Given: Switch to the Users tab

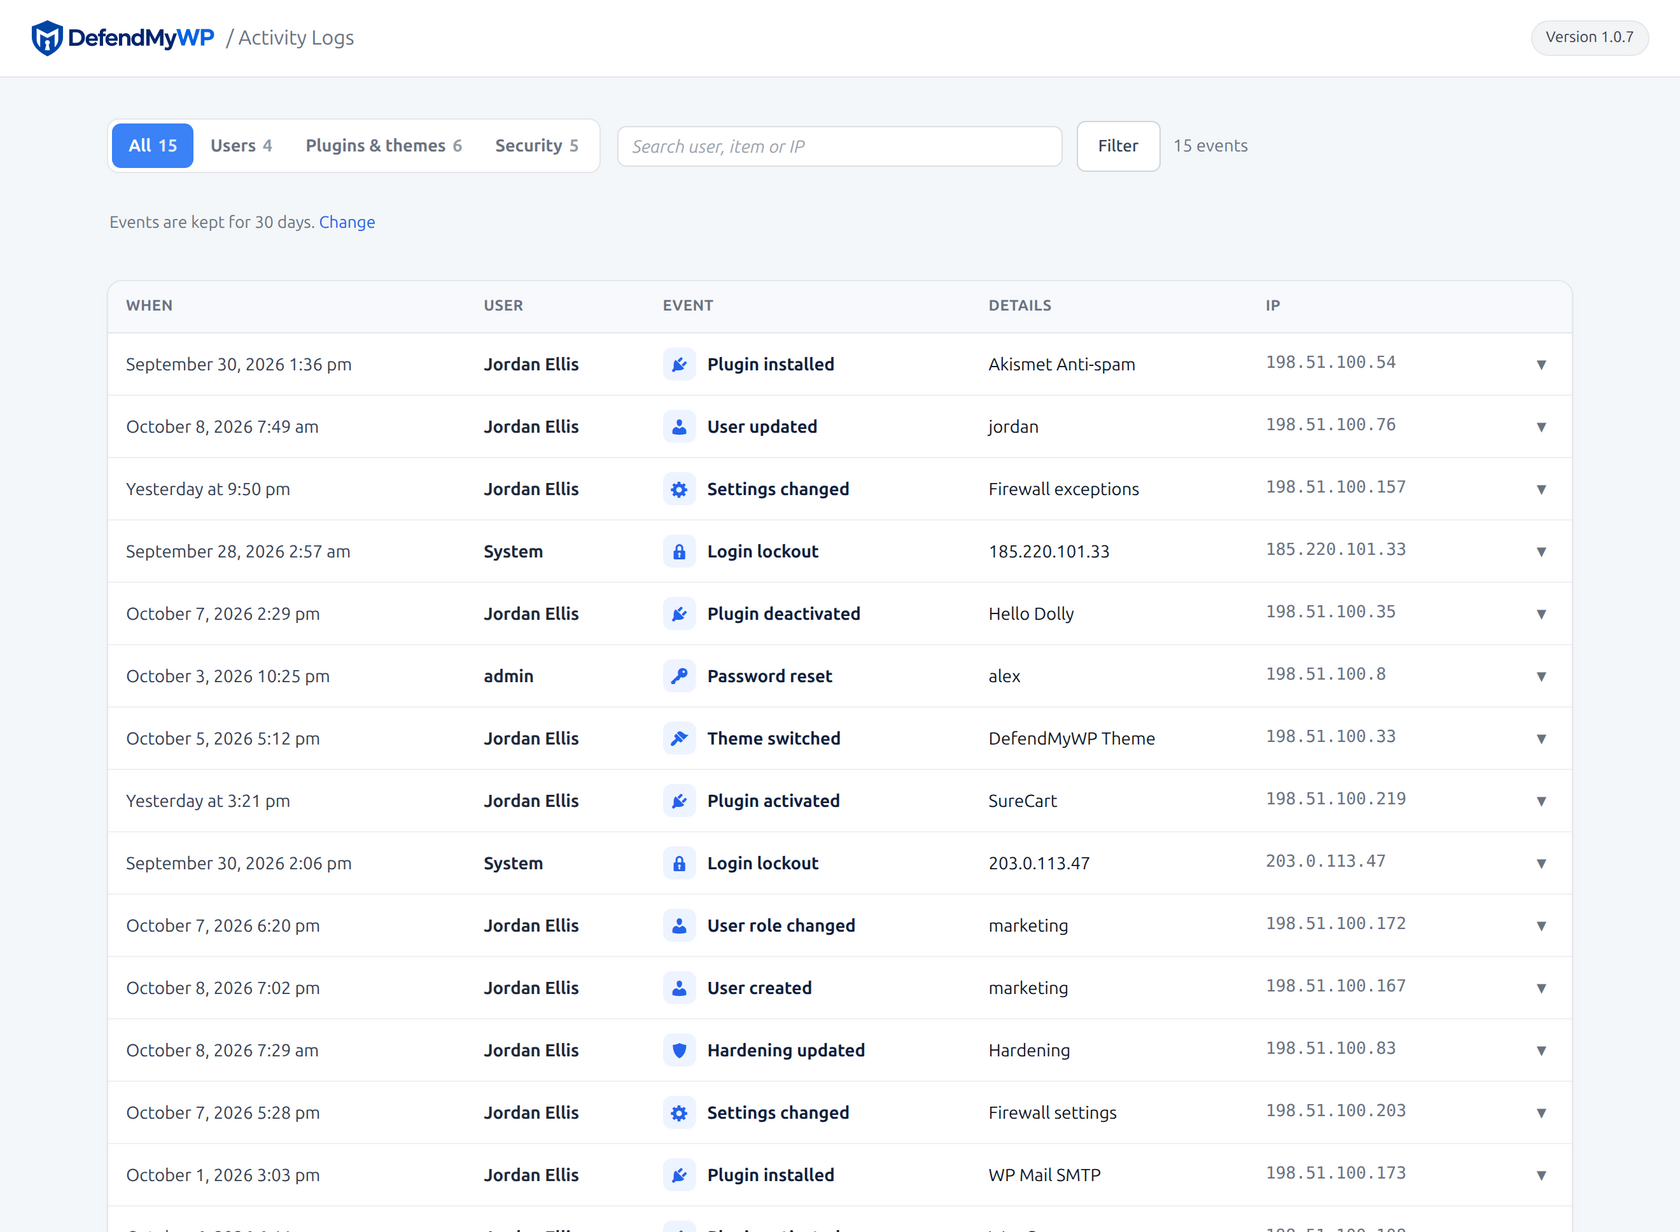Looking at the screenshot, I should (241, 146).
